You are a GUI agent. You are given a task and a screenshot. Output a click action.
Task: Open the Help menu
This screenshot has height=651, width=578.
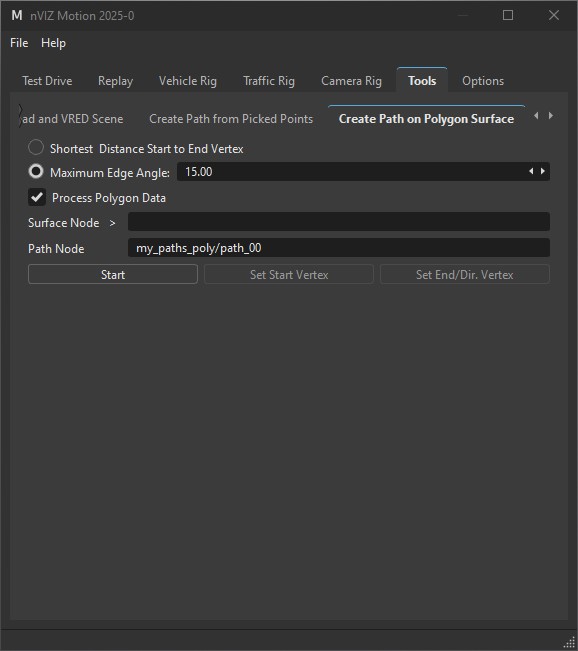tap(53, 43)
